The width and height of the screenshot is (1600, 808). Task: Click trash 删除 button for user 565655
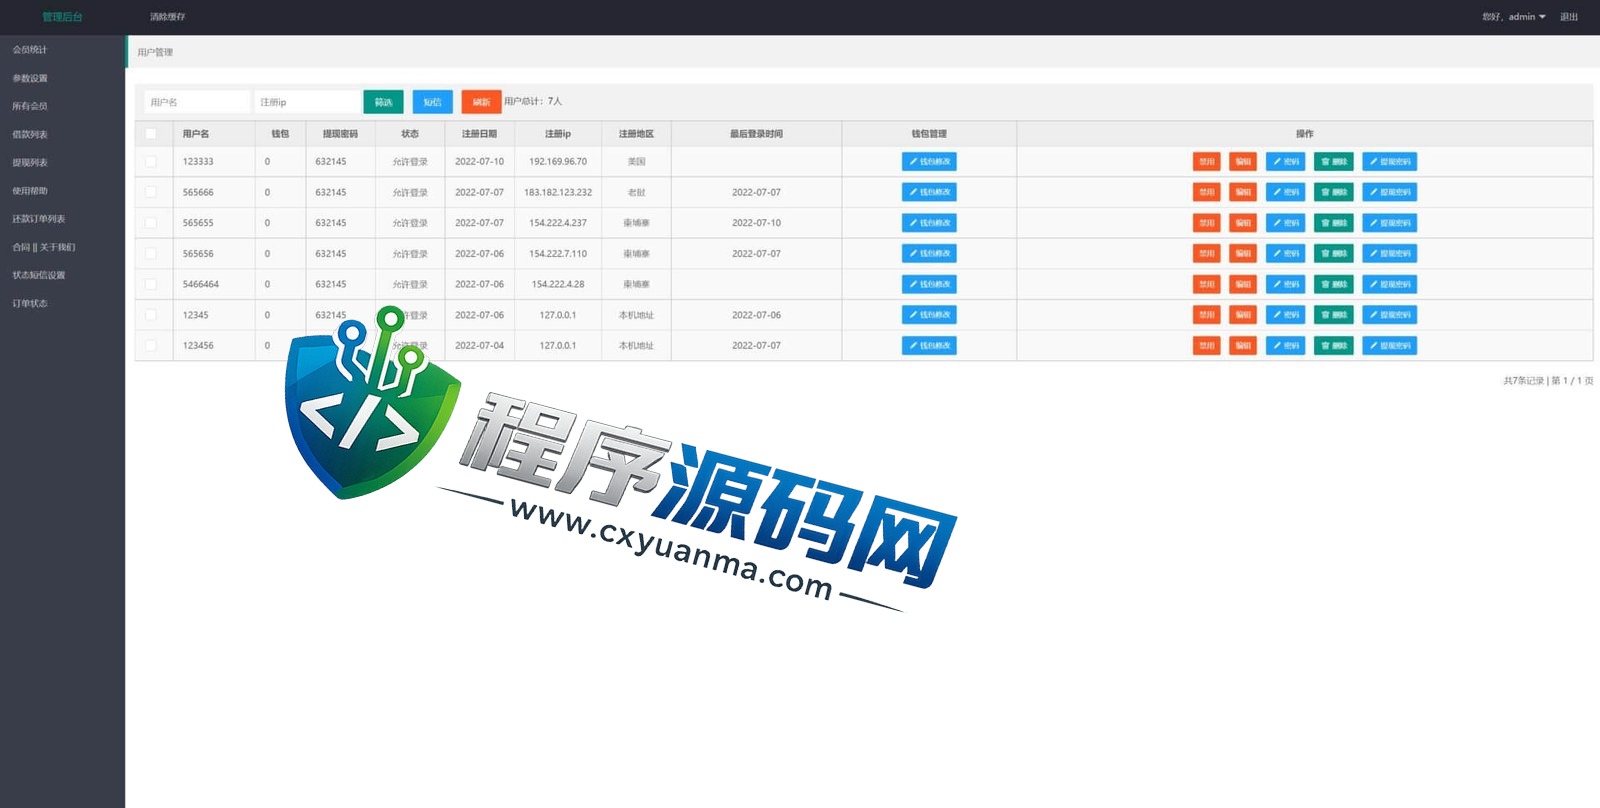point(1334,223)
